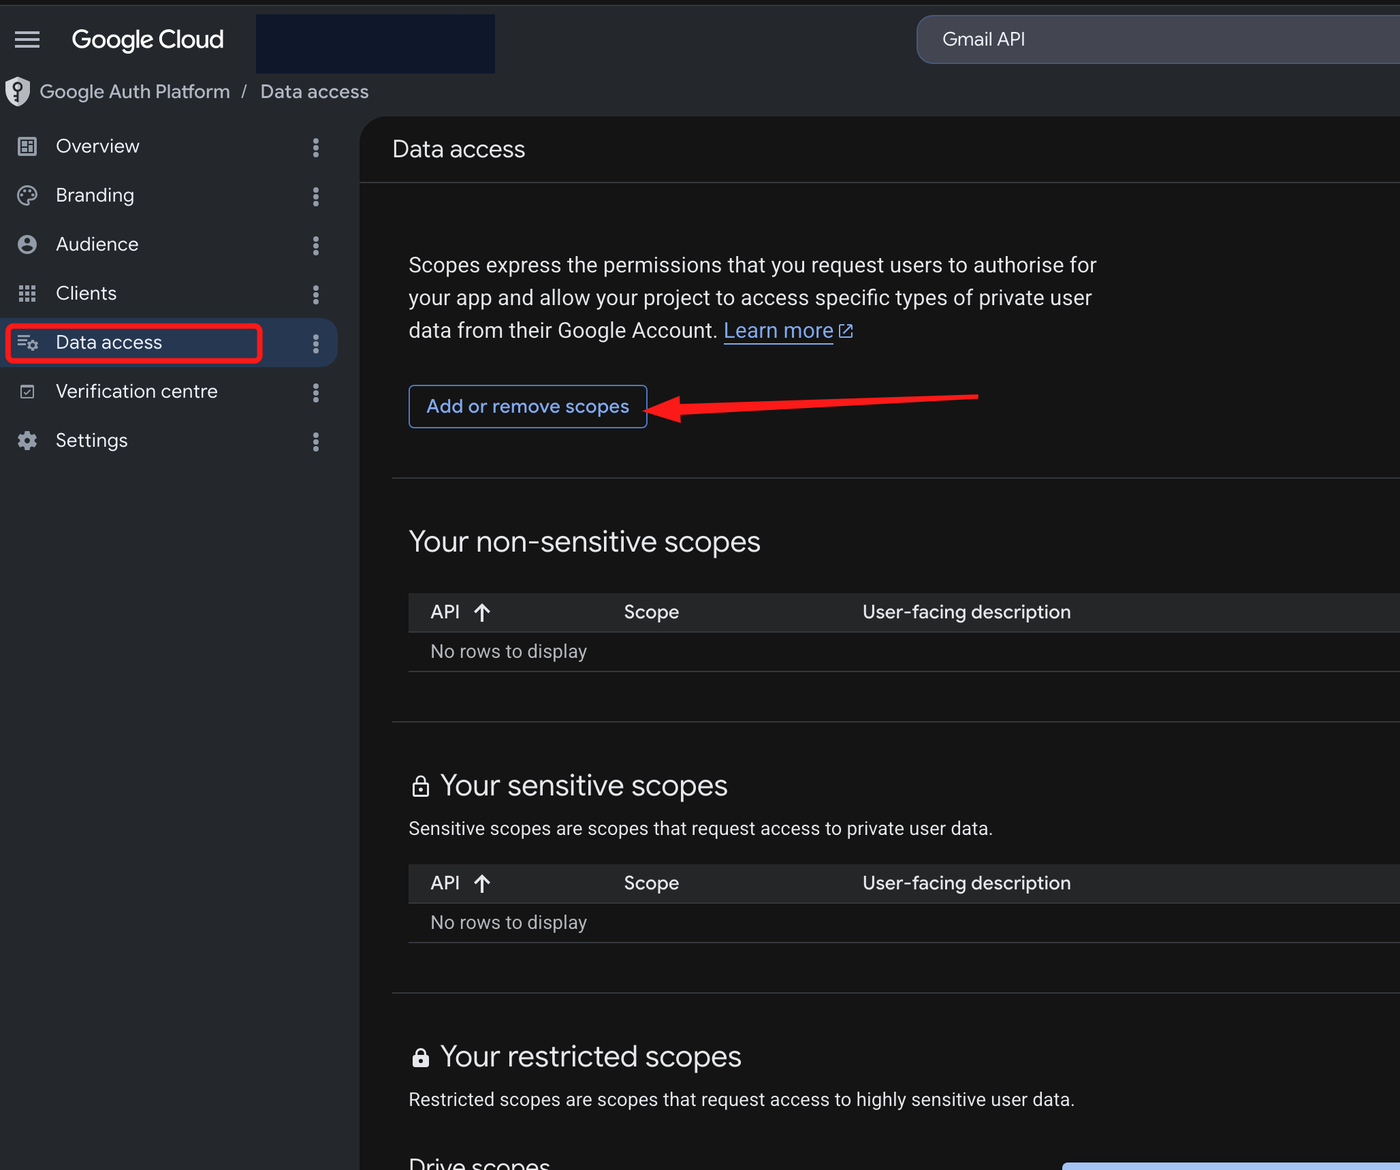This screenshot has width=1400, height=1170.
Task: Go to Google Auth Platform breadcrumb
Action: [135, 92]
